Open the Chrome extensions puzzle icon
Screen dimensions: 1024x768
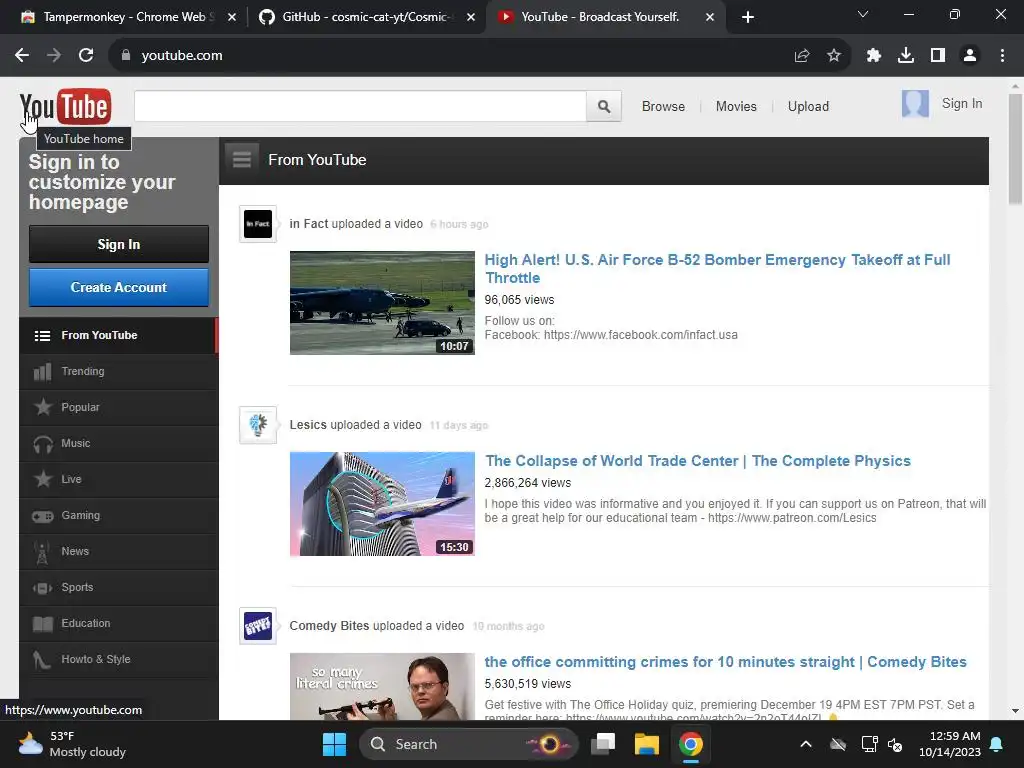[874, 56]
